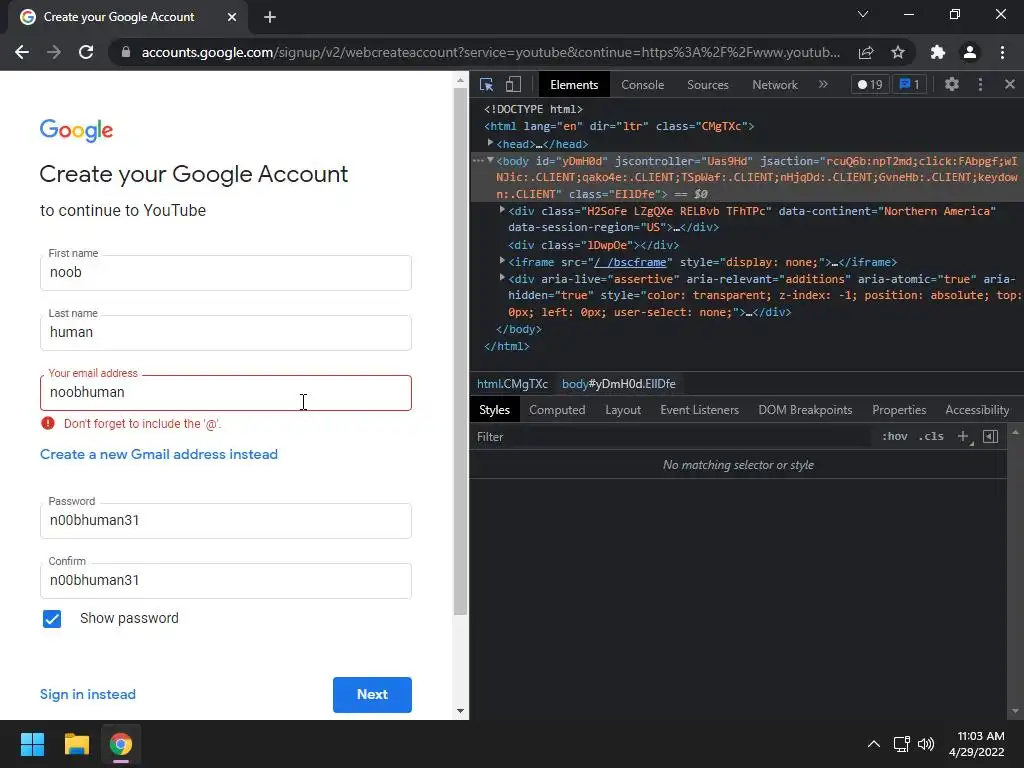Expand the aria-live assertive div node
1024x768 pixels.
tap(502, 278)
